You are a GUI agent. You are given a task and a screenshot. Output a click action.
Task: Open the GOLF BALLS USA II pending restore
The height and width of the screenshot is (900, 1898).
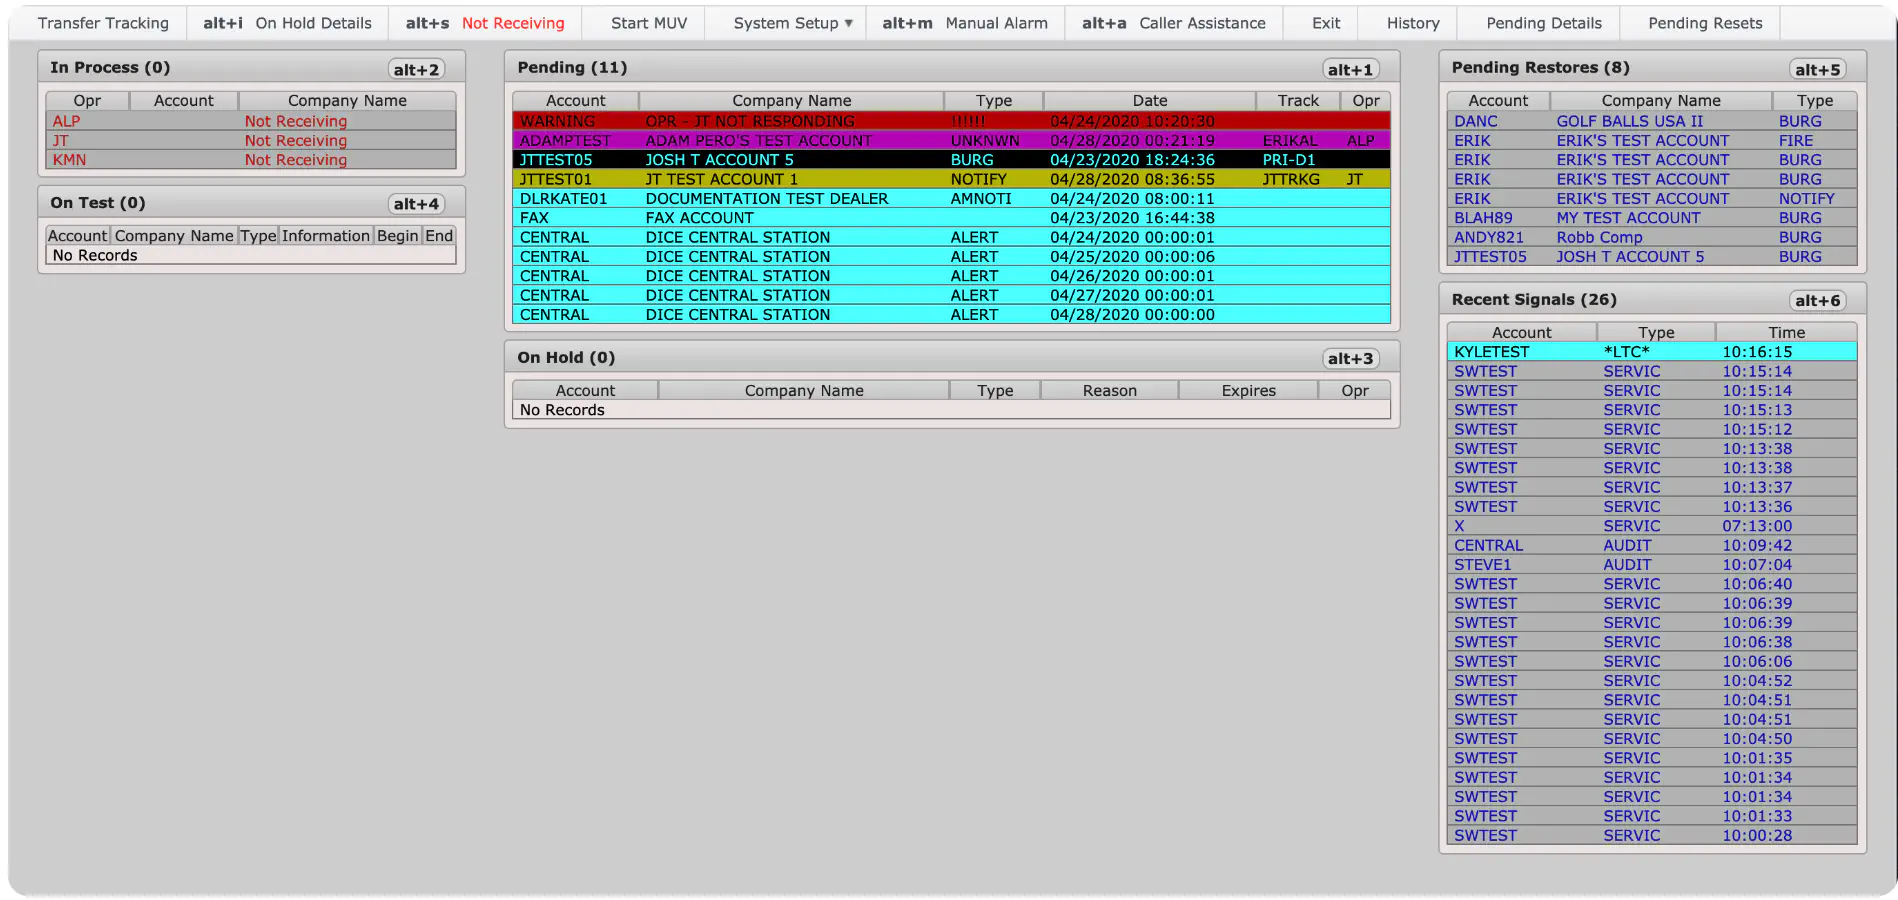coord(1651,121)
